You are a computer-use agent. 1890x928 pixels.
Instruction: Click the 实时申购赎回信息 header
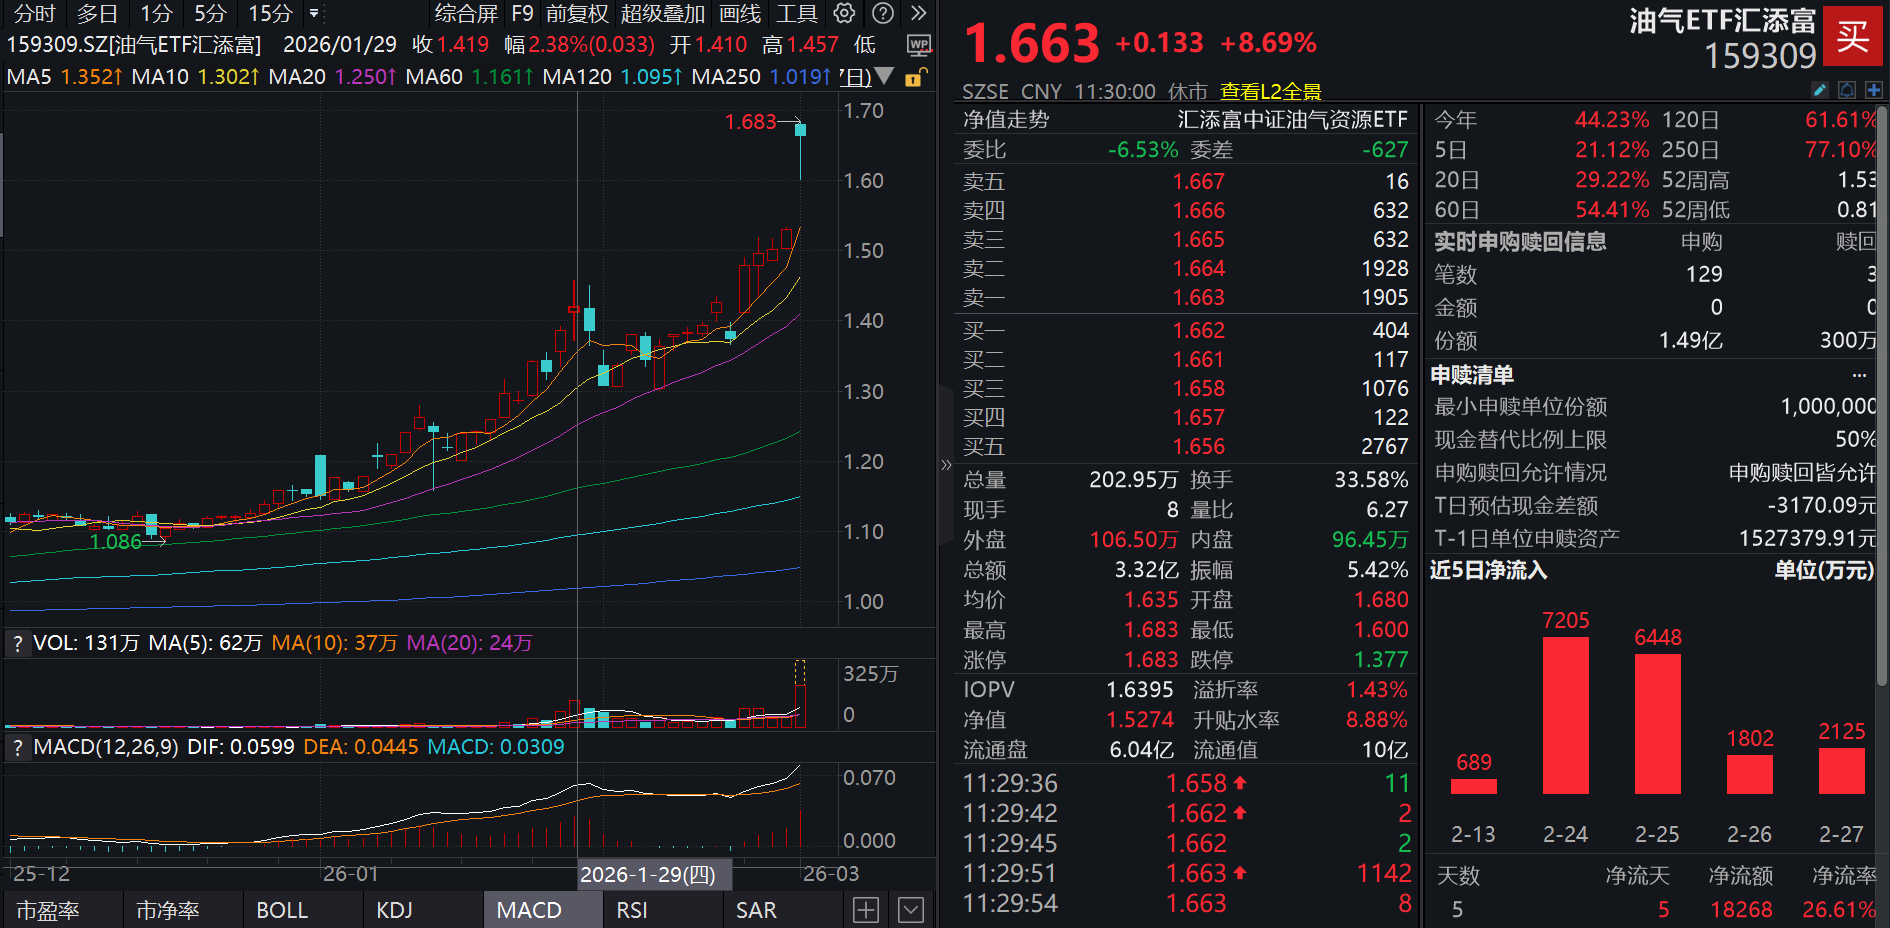coord(1520,242)
